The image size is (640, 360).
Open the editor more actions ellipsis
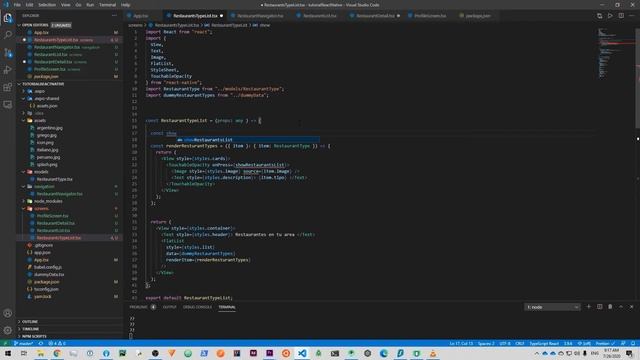point(632,16)
